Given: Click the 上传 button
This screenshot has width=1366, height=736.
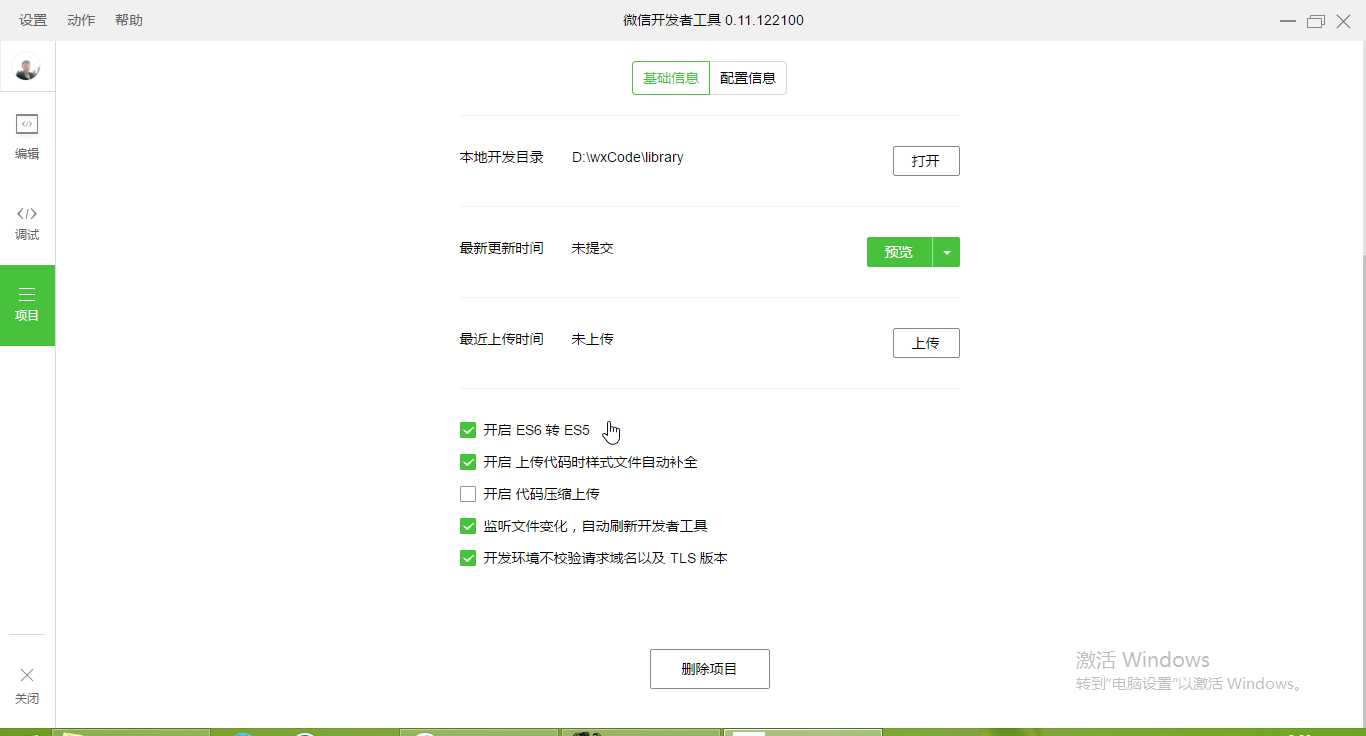Looking at the screenshot, I should point(926,343).
